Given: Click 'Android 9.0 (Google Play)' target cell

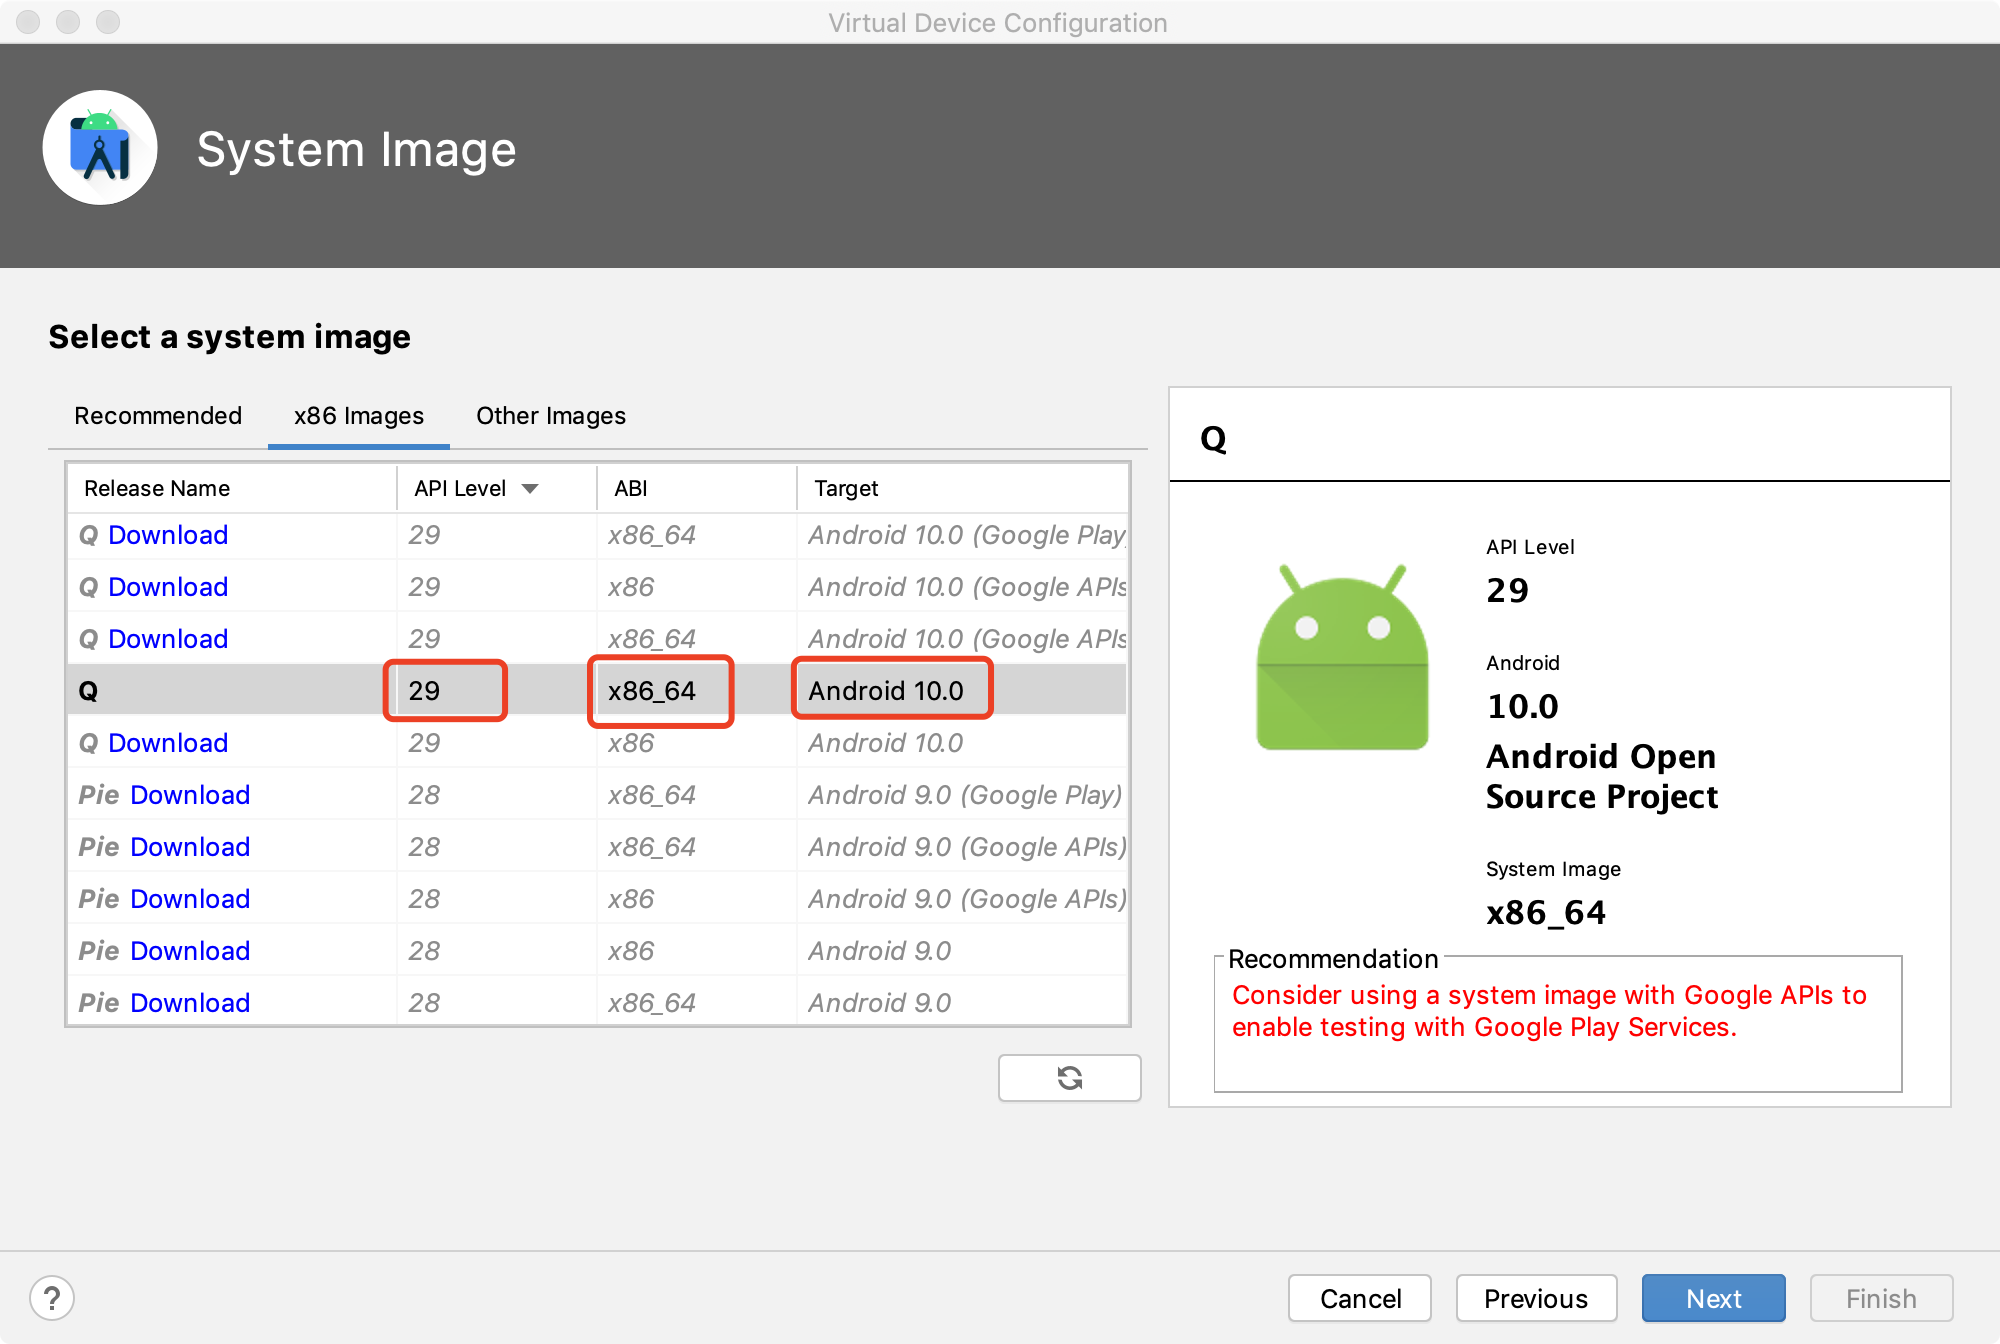Looking at the screenshot, I should point(965,795).
